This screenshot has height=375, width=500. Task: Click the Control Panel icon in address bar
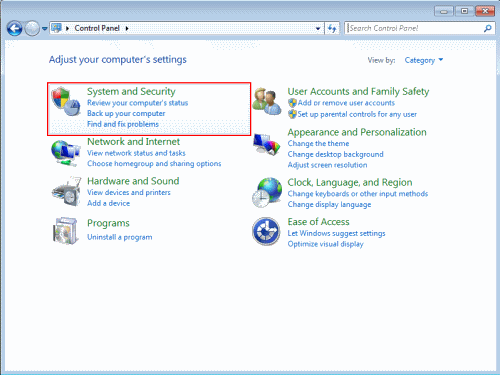click(x=57, y=28)
